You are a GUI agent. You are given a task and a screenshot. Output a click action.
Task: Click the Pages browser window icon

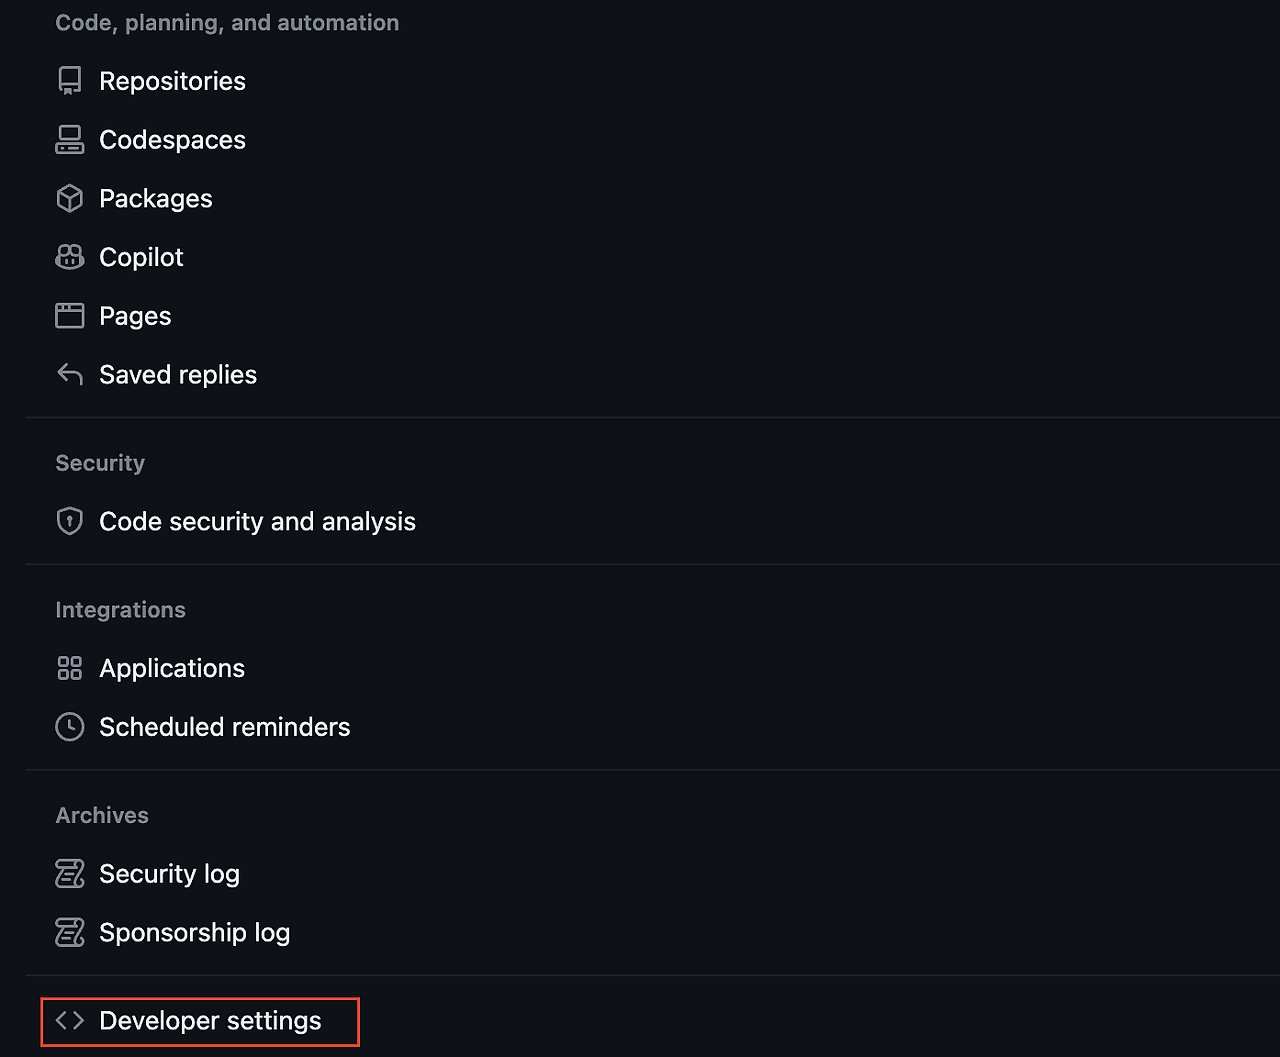(x=69, y=315)
